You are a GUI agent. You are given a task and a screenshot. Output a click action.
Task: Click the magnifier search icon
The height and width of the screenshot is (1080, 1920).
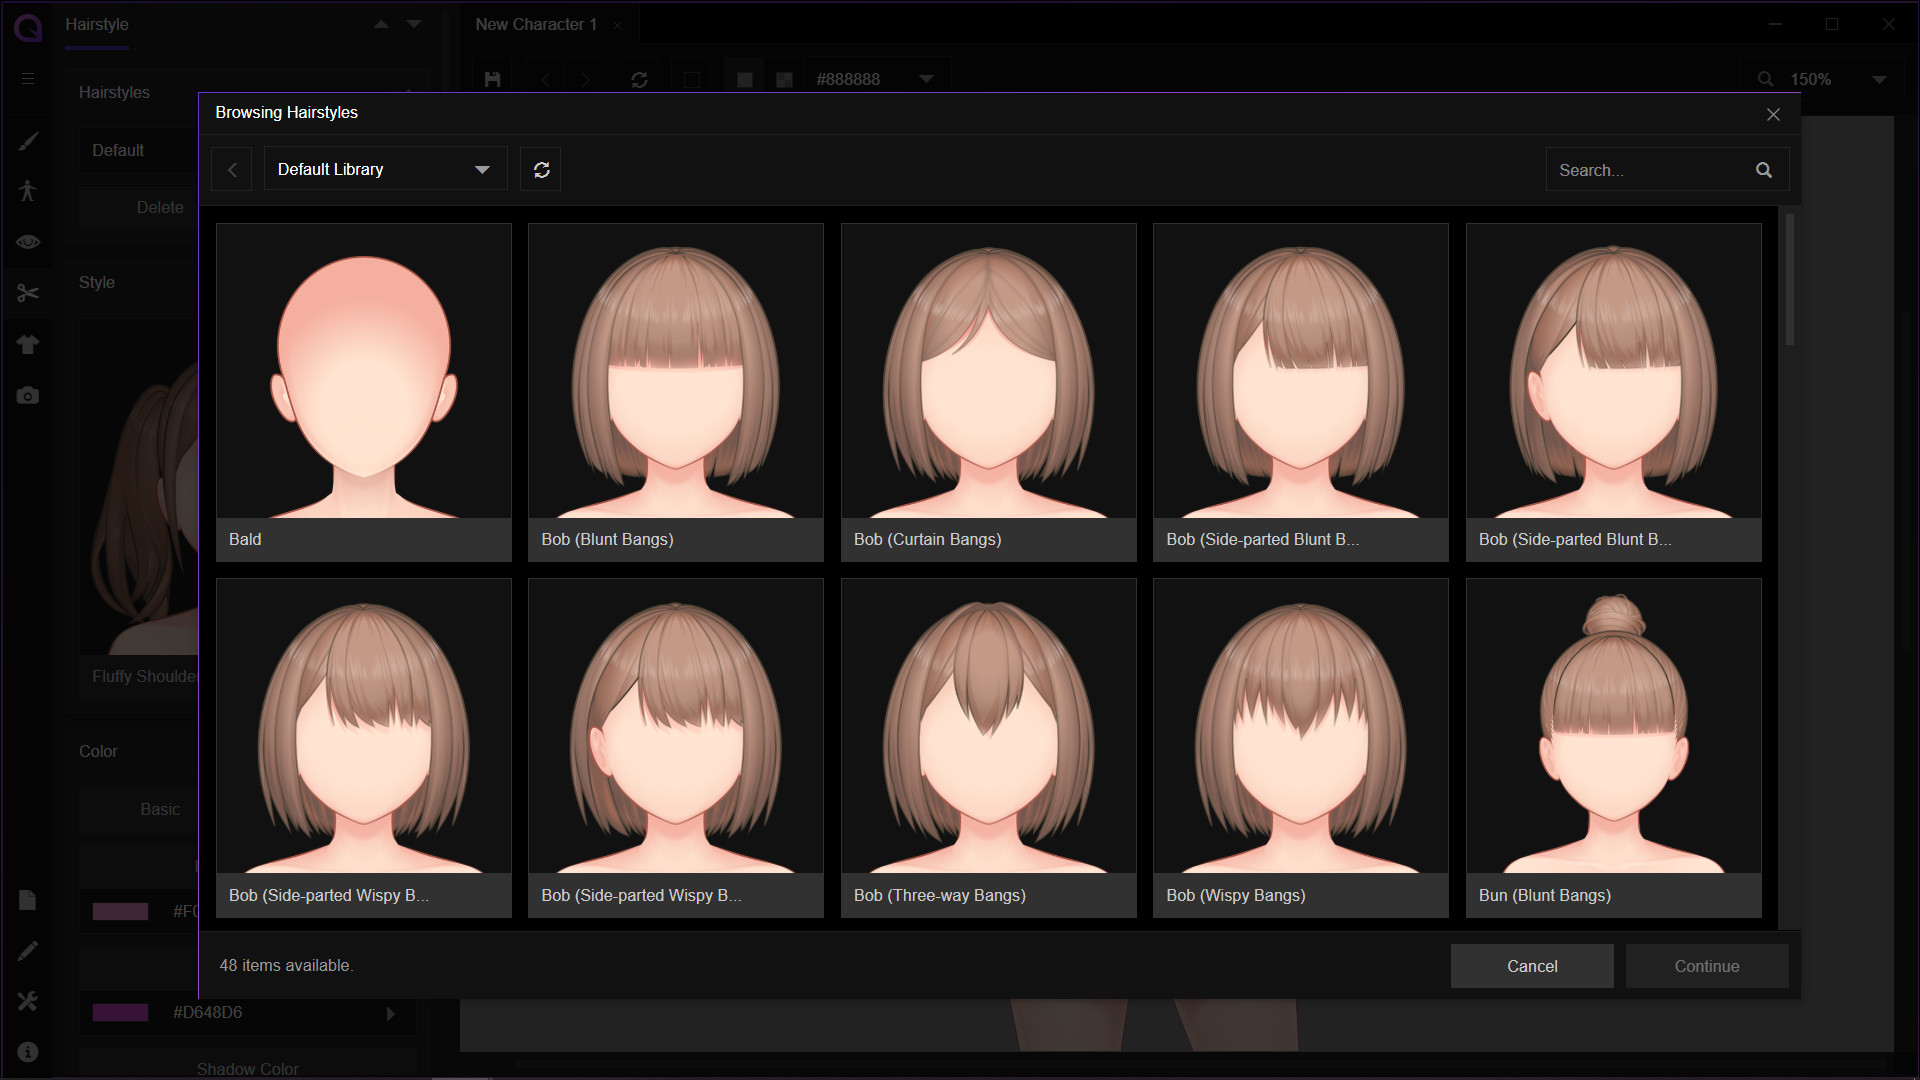point(1763,170)
